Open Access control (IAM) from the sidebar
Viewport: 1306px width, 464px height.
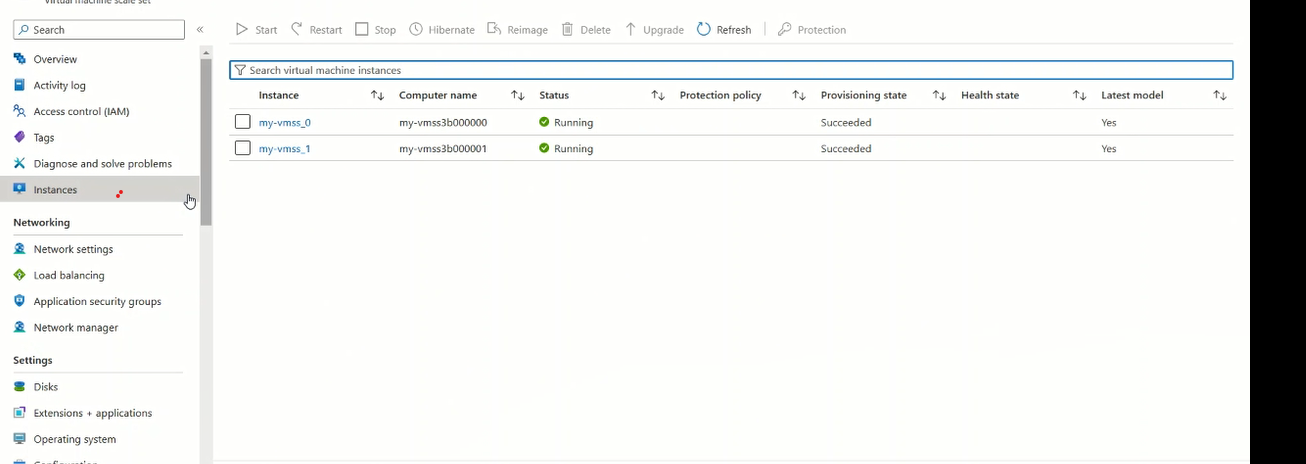(81, 111)
